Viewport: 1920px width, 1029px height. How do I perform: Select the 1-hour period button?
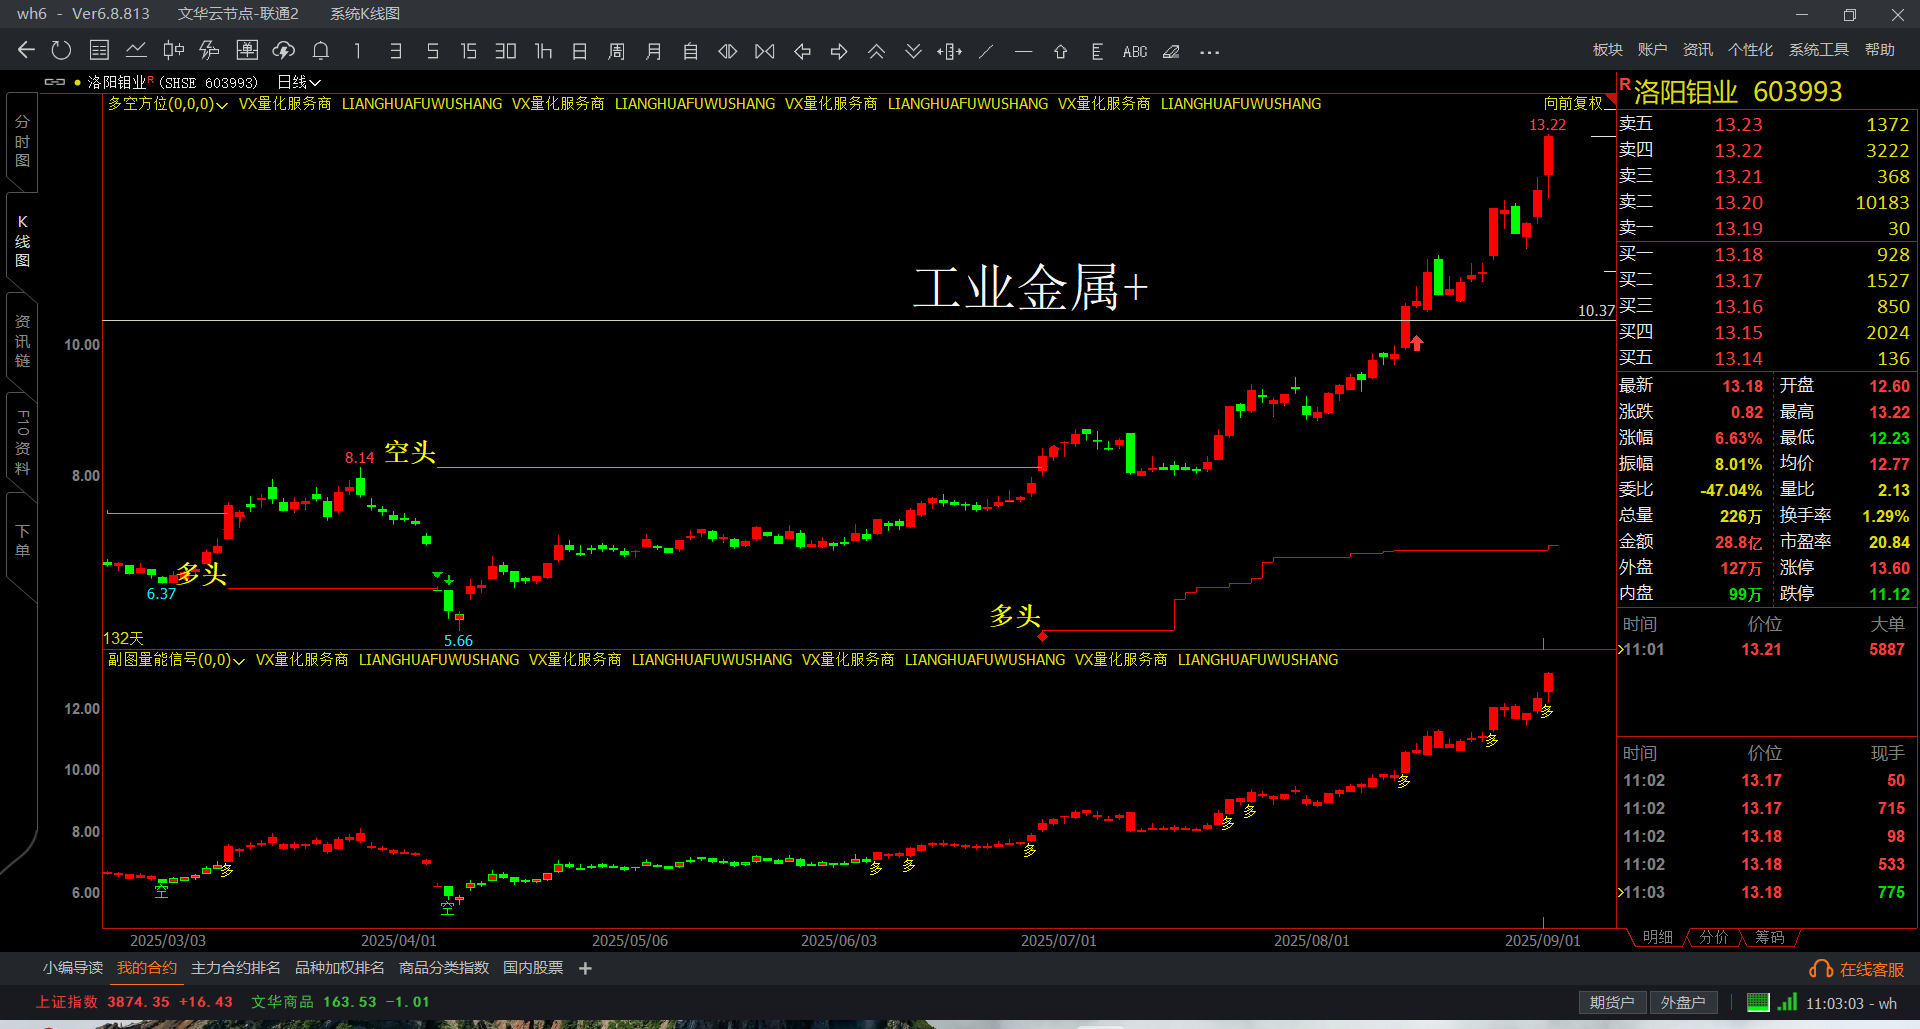(x=543, y=51)
